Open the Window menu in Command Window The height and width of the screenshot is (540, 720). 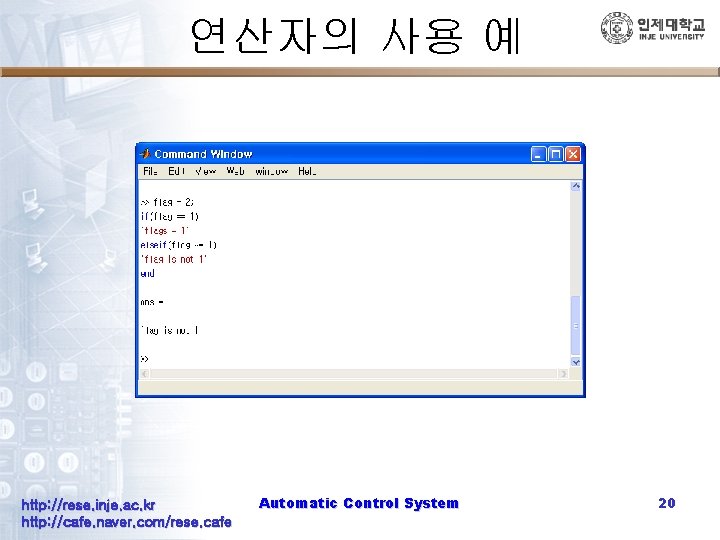click(x=271, y=171)
